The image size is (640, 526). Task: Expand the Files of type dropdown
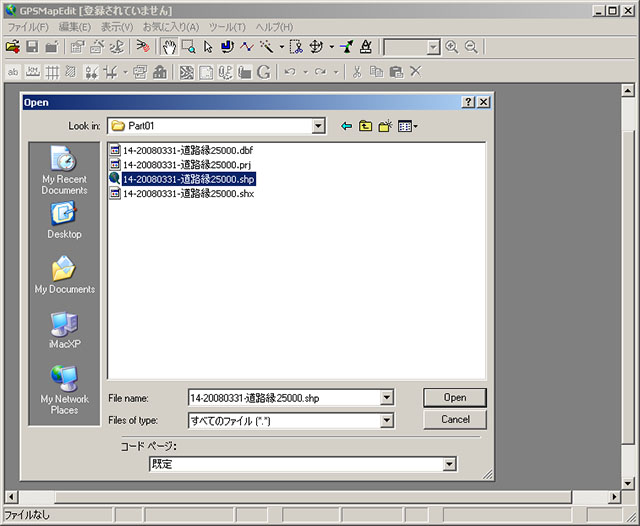tap(386, 421)
